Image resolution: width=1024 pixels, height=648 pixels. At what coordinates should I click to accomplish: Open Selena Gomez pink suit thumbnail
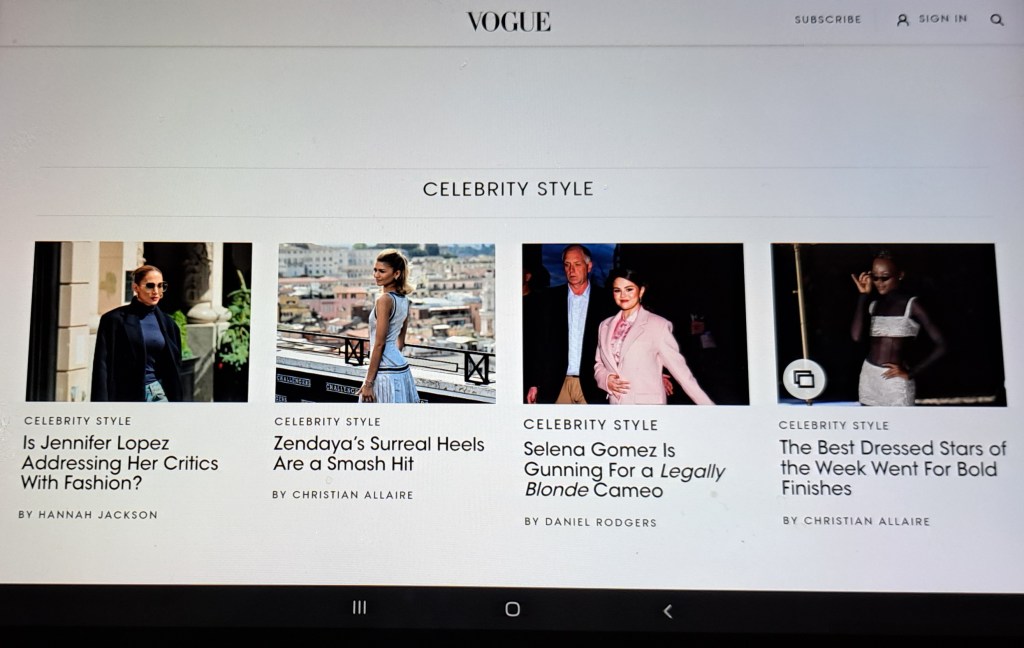coord(635,324)
